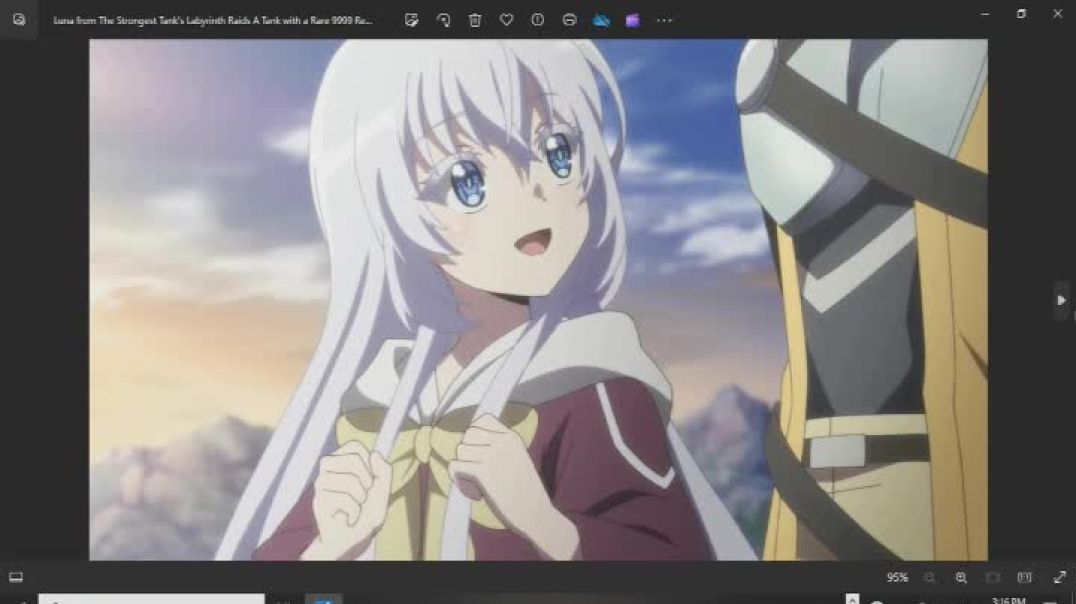The height and width of the screenshot is (604, 1076).
Task: Click the 3:16 PM taskbar clock
Action: tap(1008, 601)
